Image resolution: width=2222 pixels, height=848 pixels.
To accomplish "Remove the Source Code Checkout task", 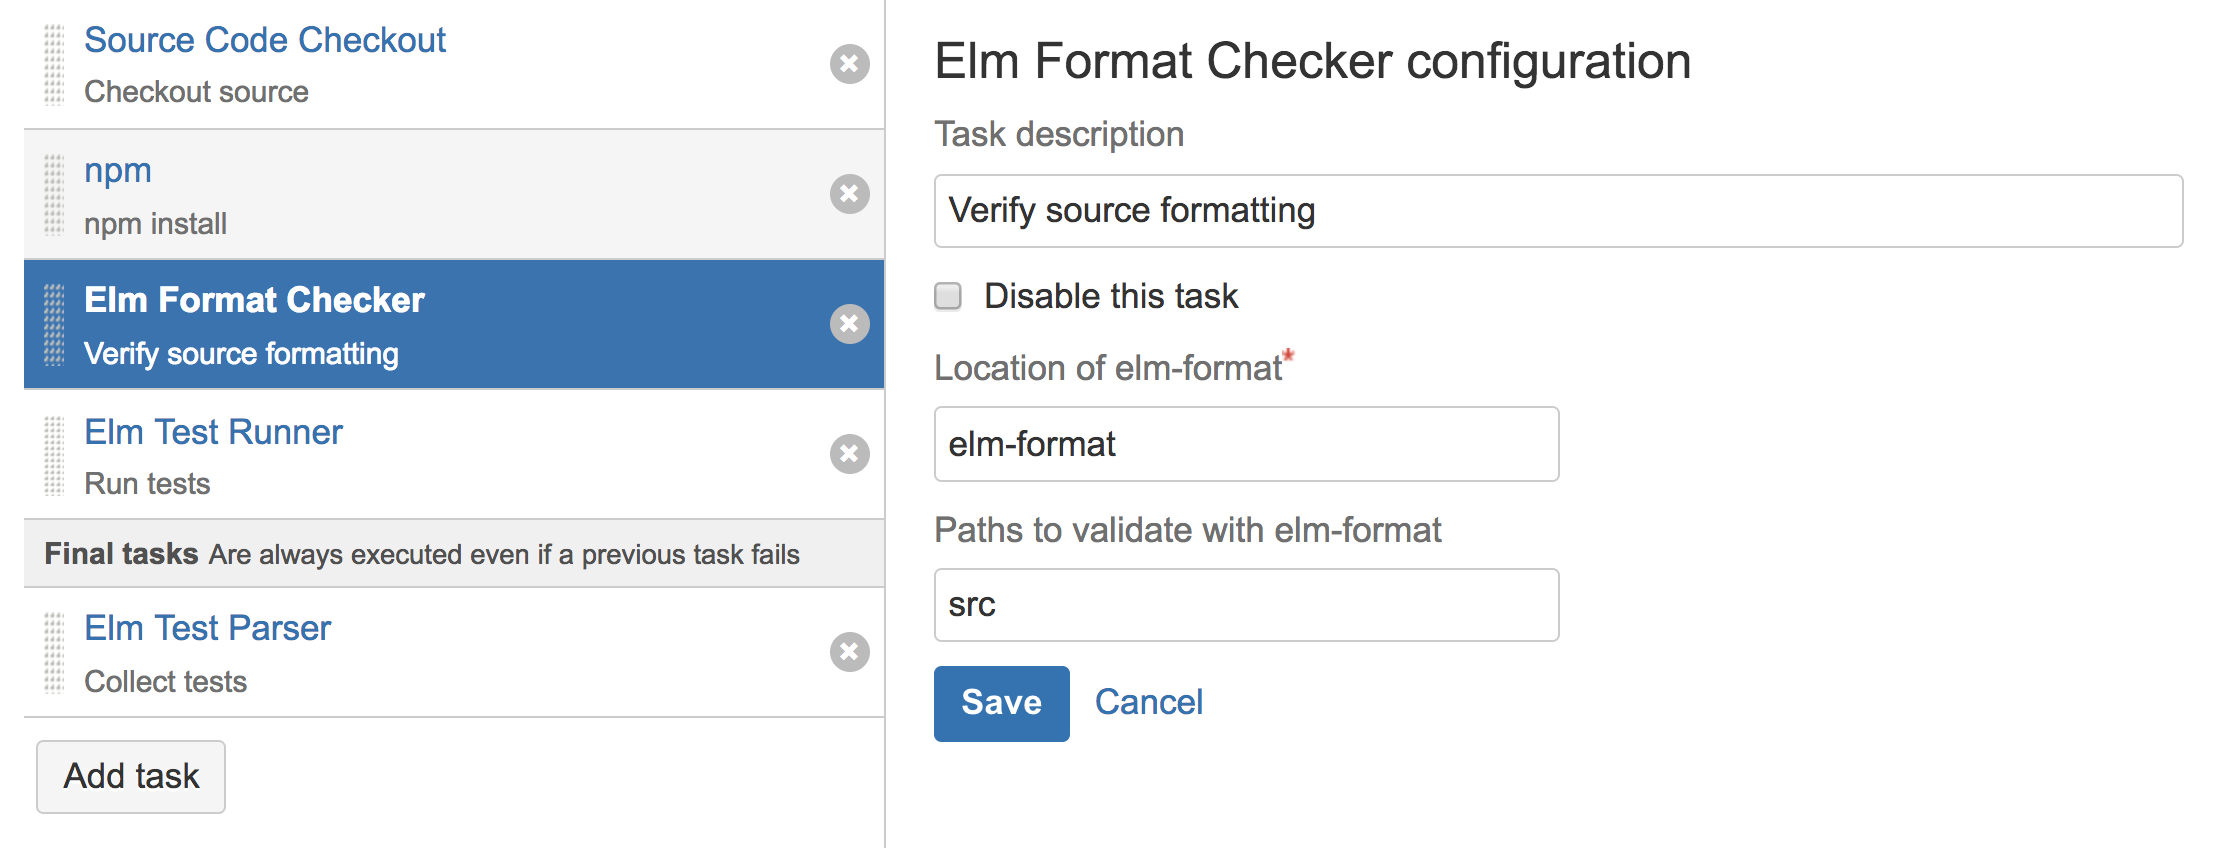I will (x=849, y=64).
